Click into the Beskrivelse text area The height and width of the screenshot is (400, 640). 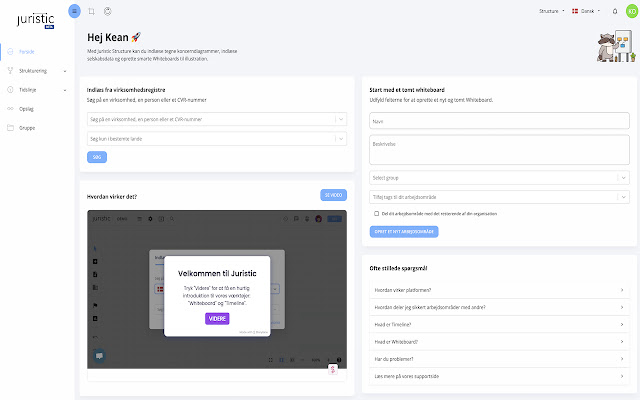[x=499, y=150]
